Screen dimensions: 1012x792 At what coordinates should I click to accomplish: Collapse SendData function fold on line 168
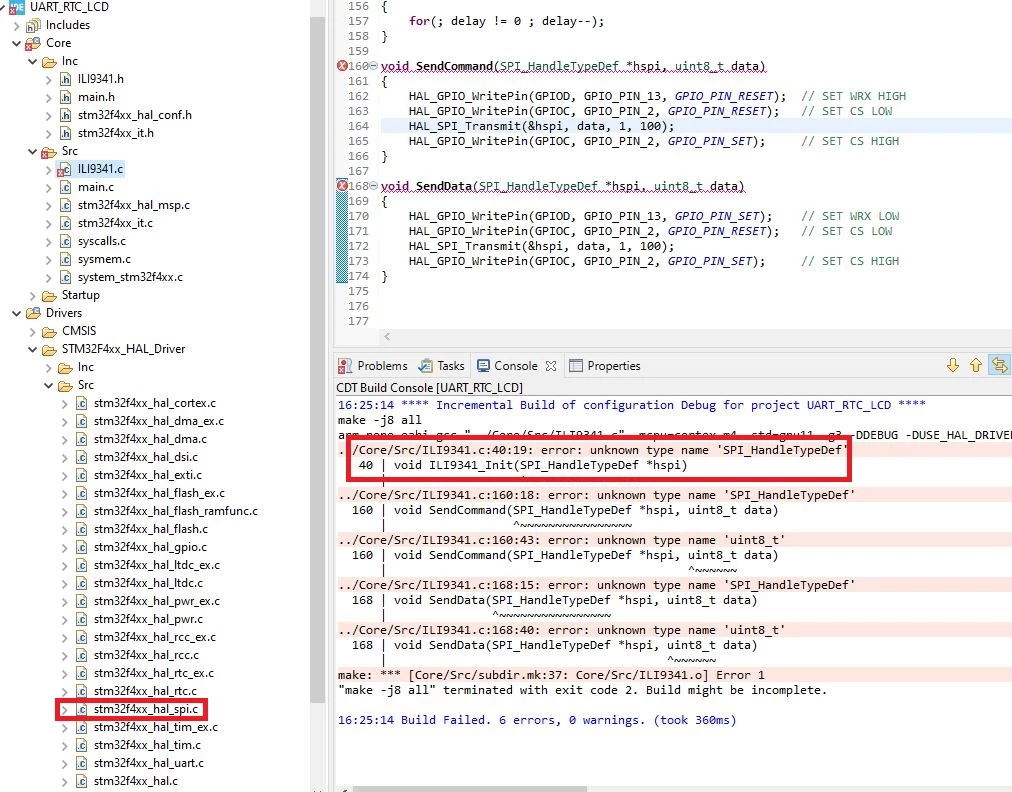[373, 186]
